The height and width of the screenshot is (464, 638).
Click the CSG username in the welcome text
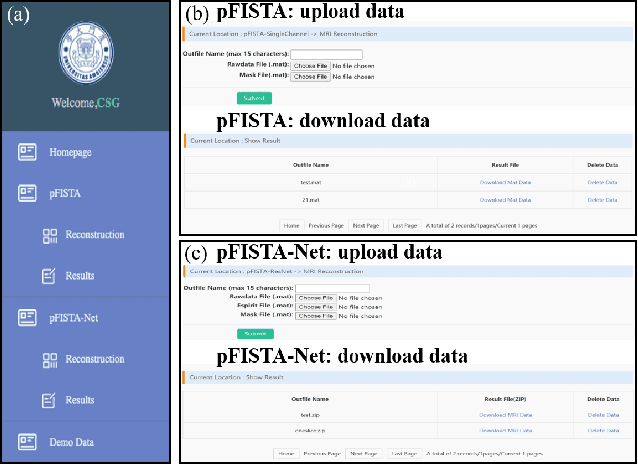point(108,103)
